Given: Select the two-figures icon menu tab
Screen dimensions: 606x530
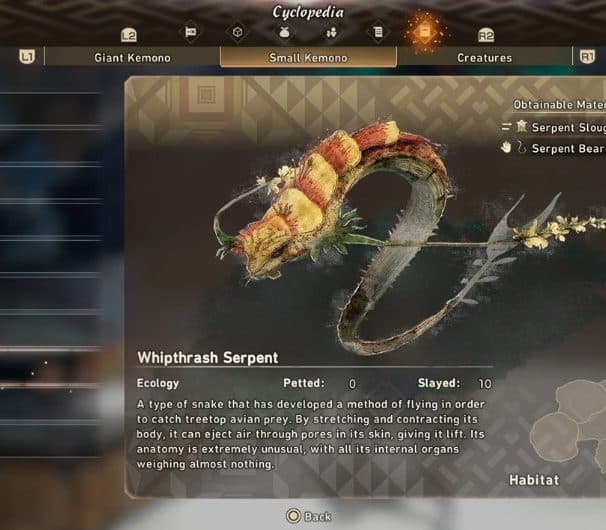Looking at the screenshot, I should tap(331, 32).
